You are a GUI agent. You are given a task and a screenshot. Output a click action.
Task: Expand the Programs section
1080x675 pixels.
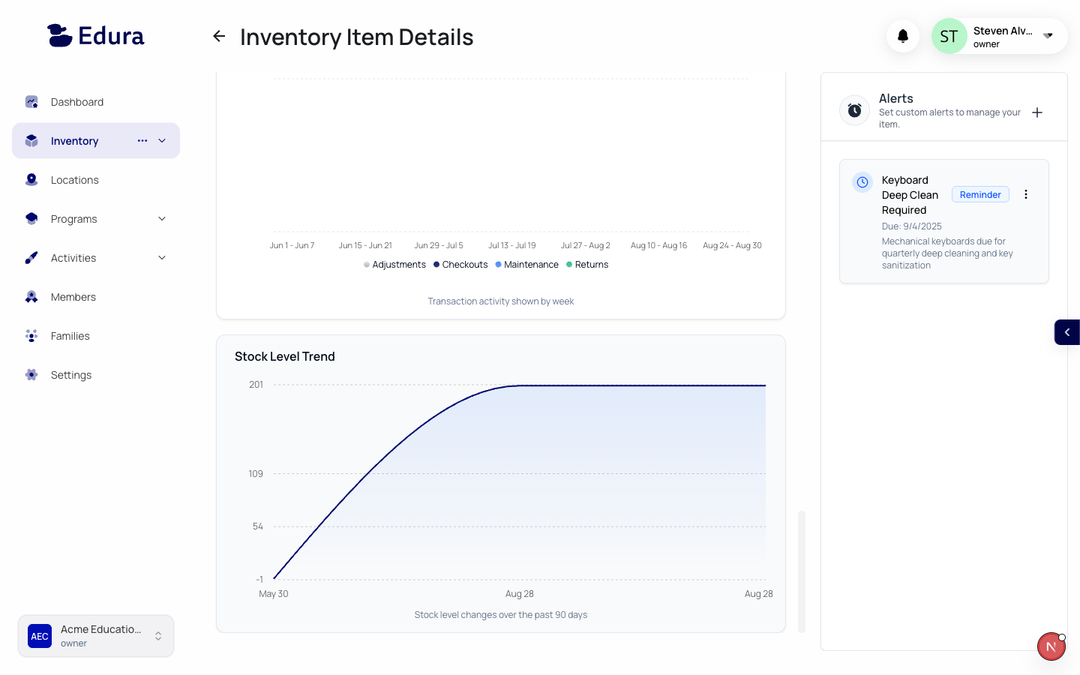click(x=162, y=218)
